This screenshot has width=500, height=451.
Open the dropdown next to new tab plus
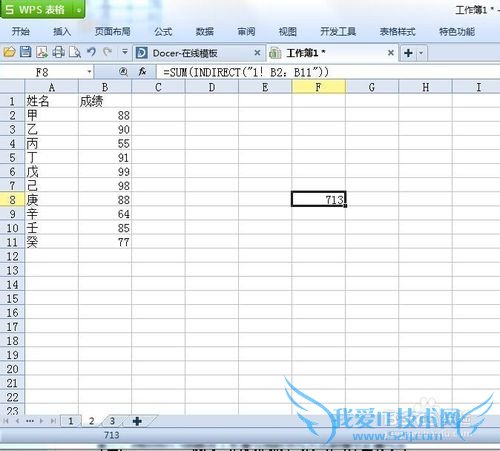click(421, 53)
